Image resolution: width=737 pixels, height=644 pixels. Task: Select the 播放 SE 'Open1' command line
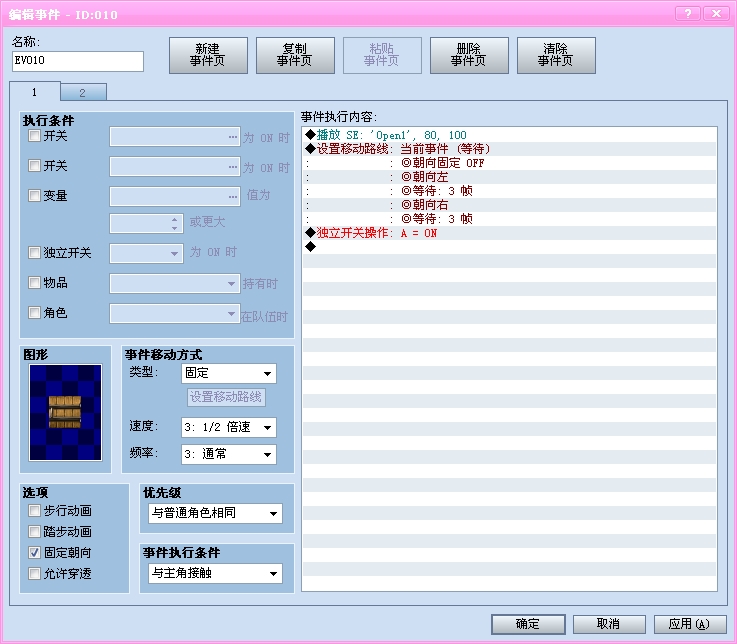pos(510,135)
